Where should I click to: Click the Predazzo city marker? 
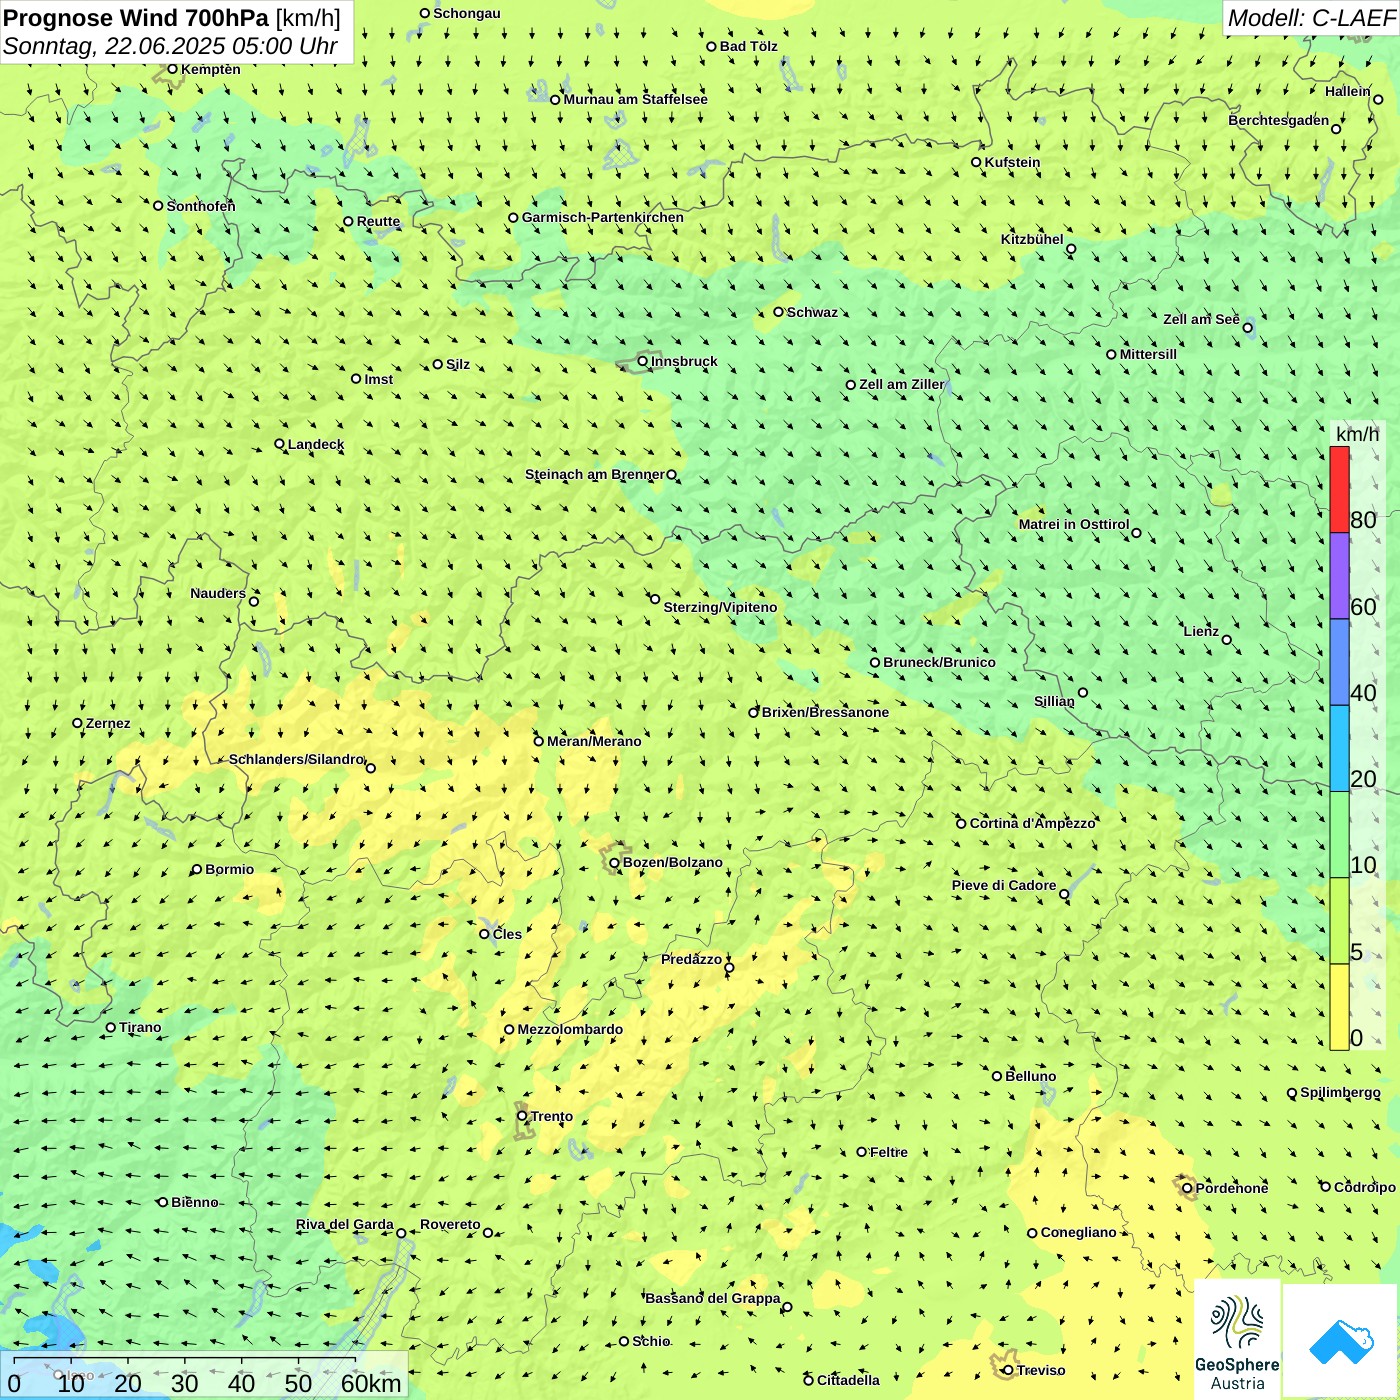coord(729,967)
